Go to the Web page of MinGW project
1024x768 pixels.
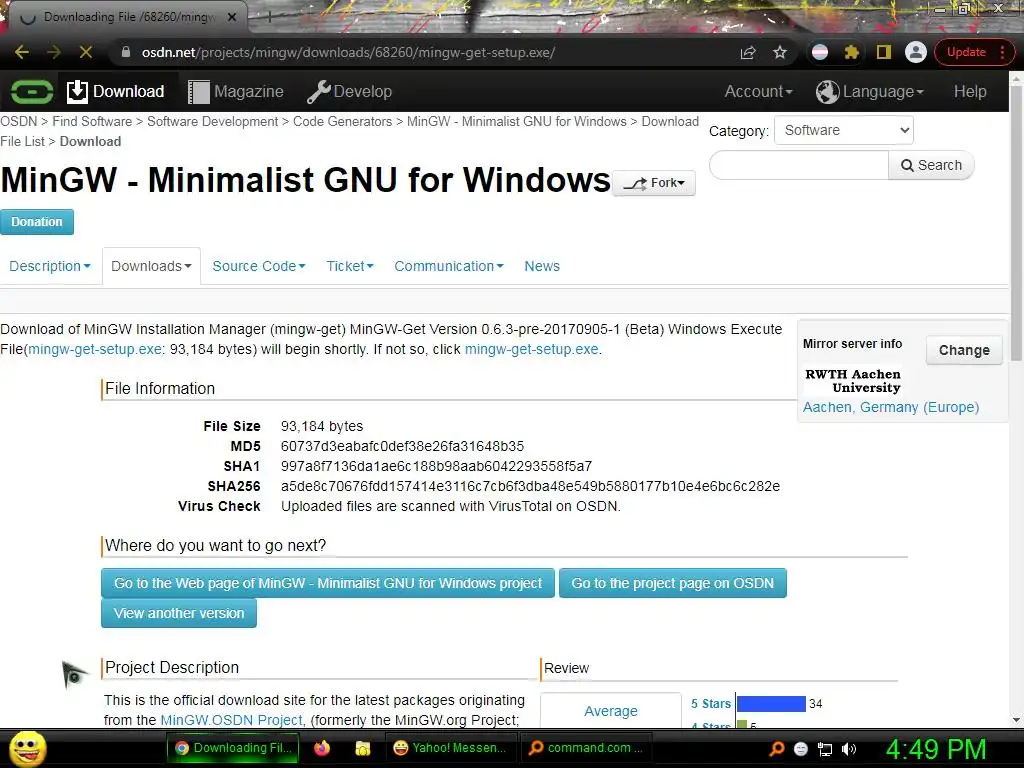328,583
